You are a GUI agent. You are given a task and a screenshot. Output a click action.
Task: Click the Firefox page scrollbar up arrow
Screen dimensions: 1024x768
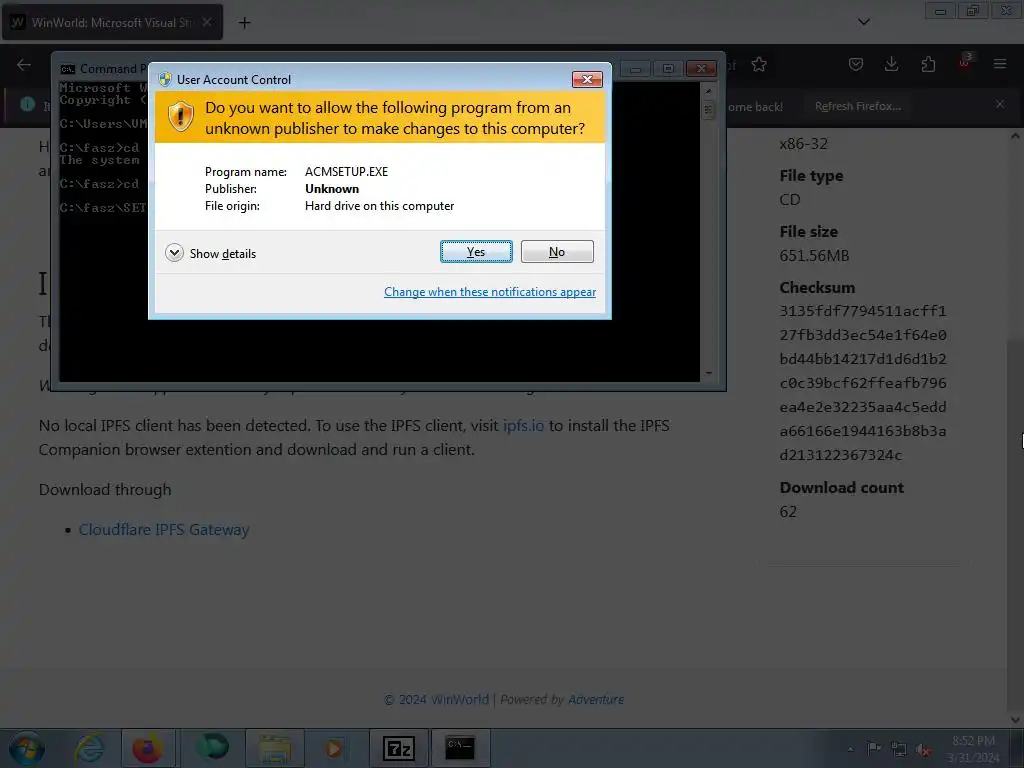tap(1015, 136)
